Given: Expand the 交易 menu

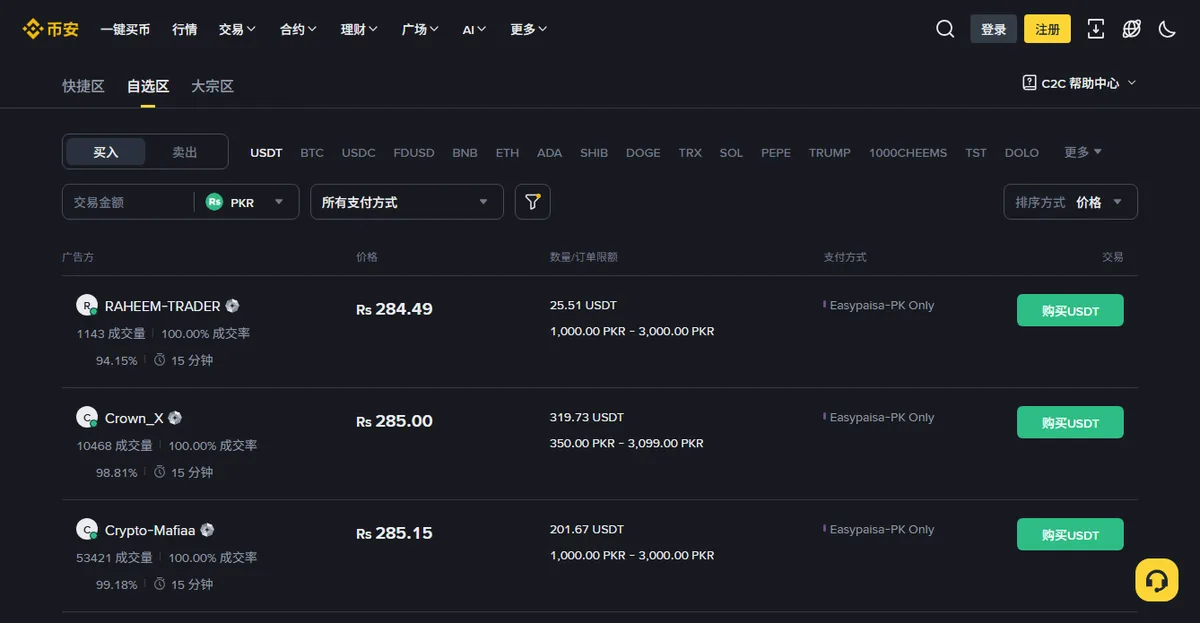Looking at the screenshot, I should 237,30.
